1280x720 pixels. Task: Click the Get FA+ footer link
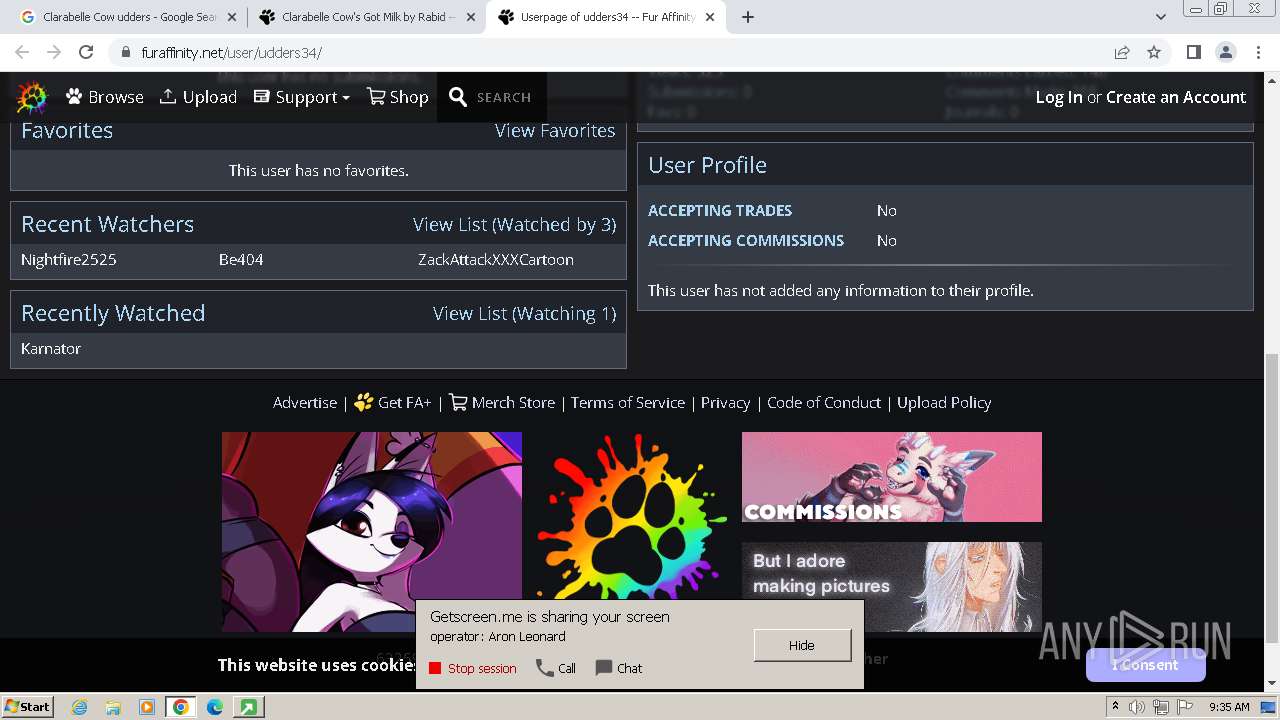[393, 402]
